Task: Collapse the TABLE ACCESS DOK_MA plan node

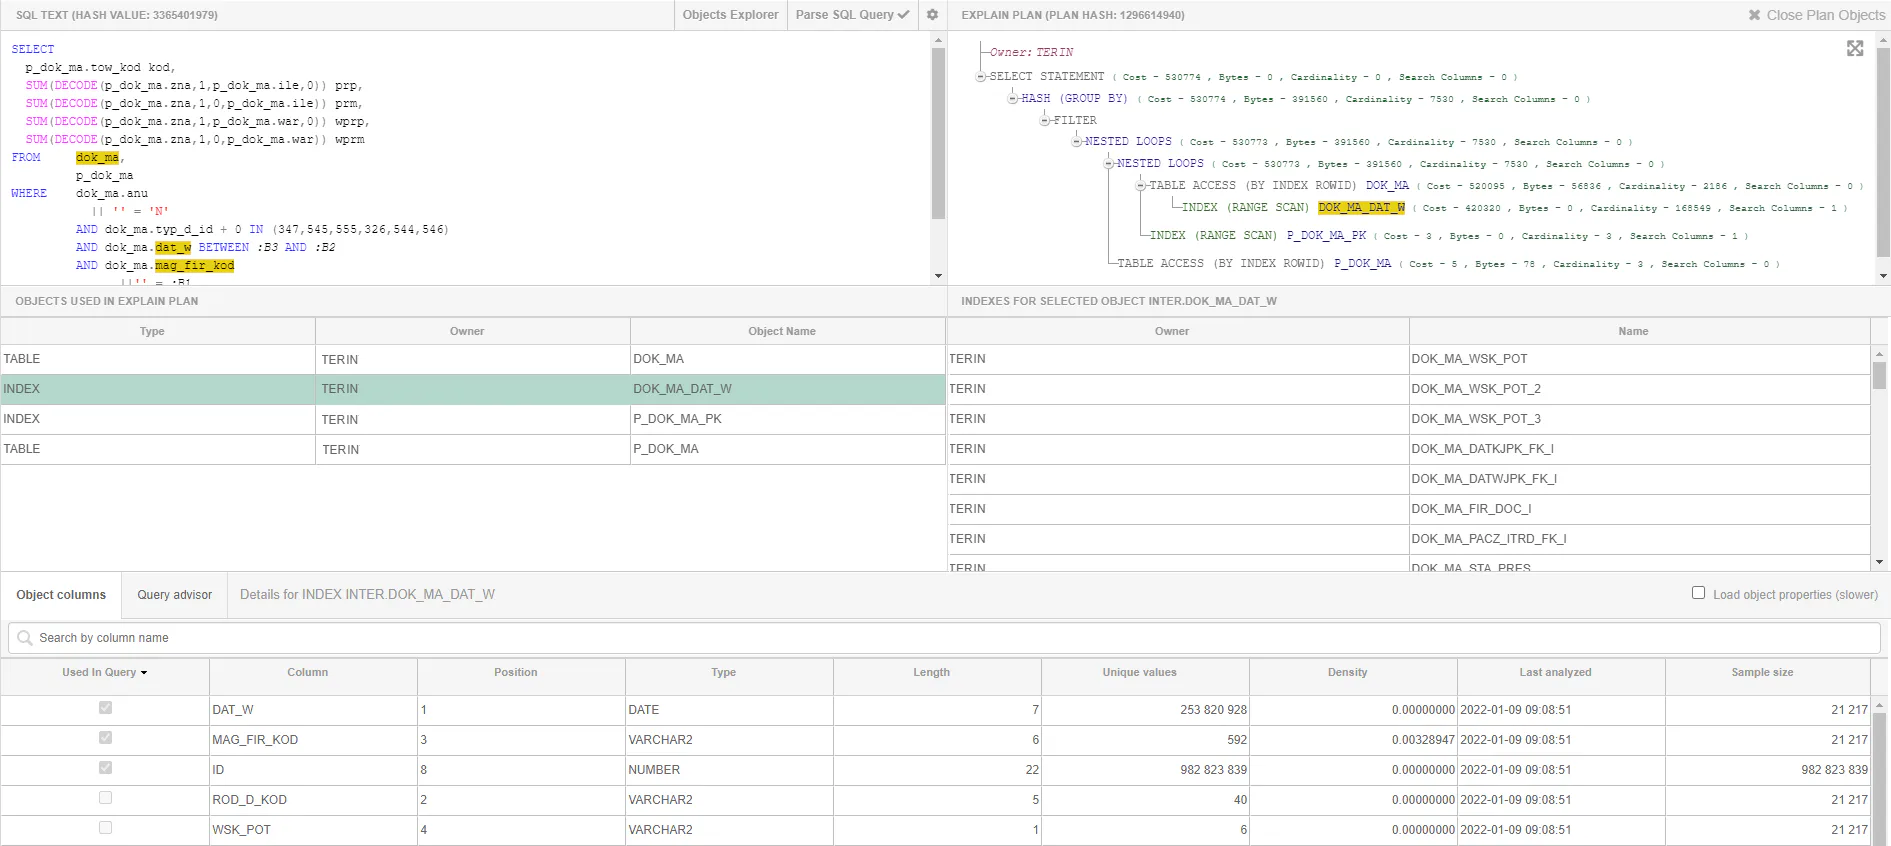Action: point(1141,186)
